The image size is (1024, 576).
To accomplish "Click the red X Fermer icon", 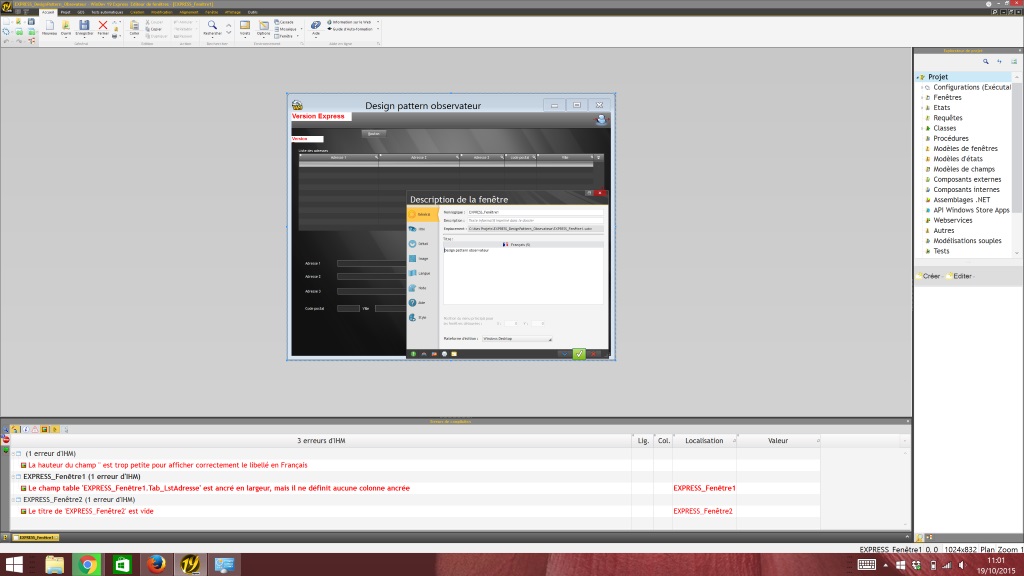I will (103, 26).
